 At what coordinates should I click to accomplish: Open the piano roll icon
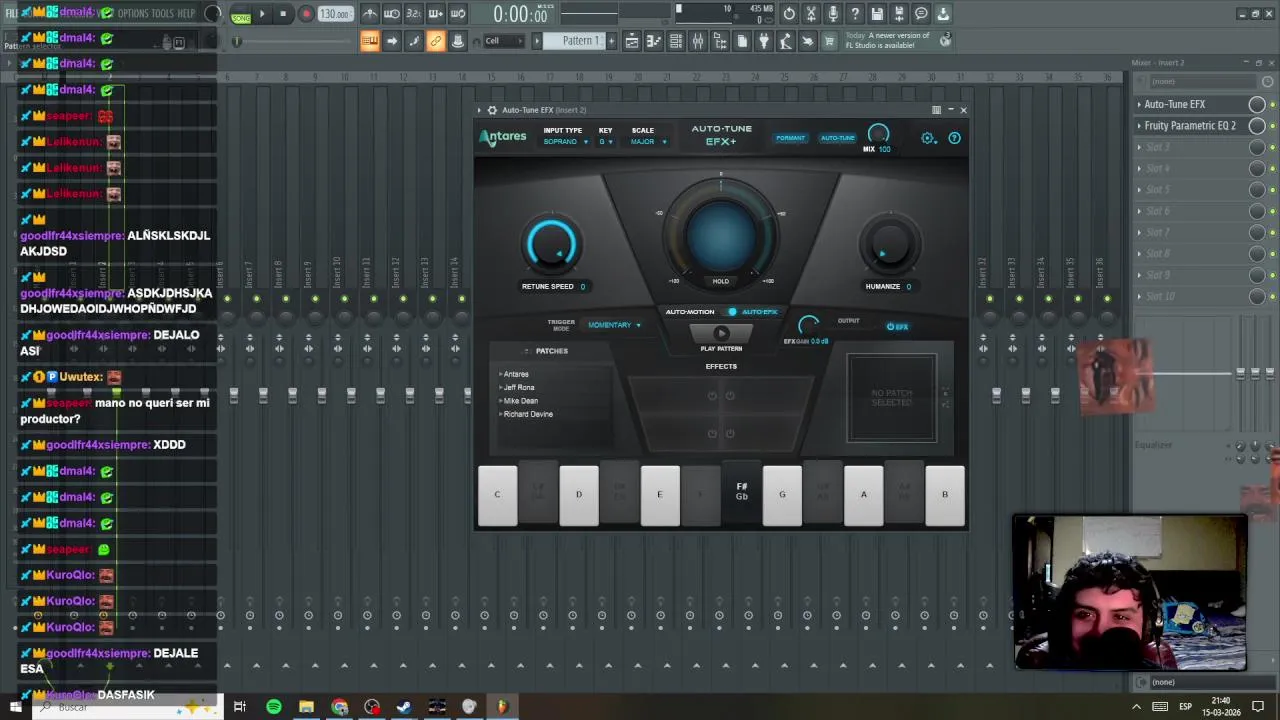pos(654,41)
